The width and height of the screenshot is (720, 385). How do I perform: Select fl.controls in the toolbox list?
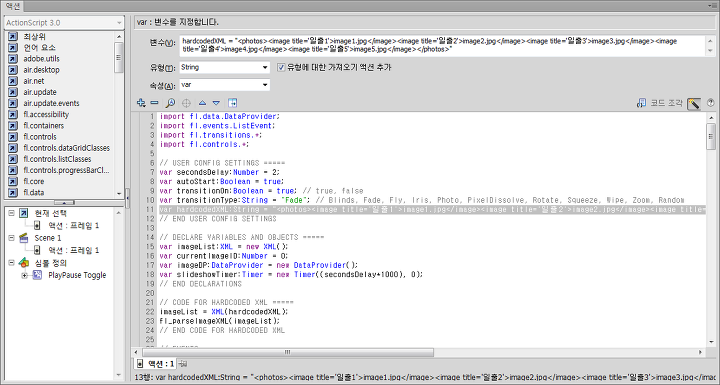(40, 137)
